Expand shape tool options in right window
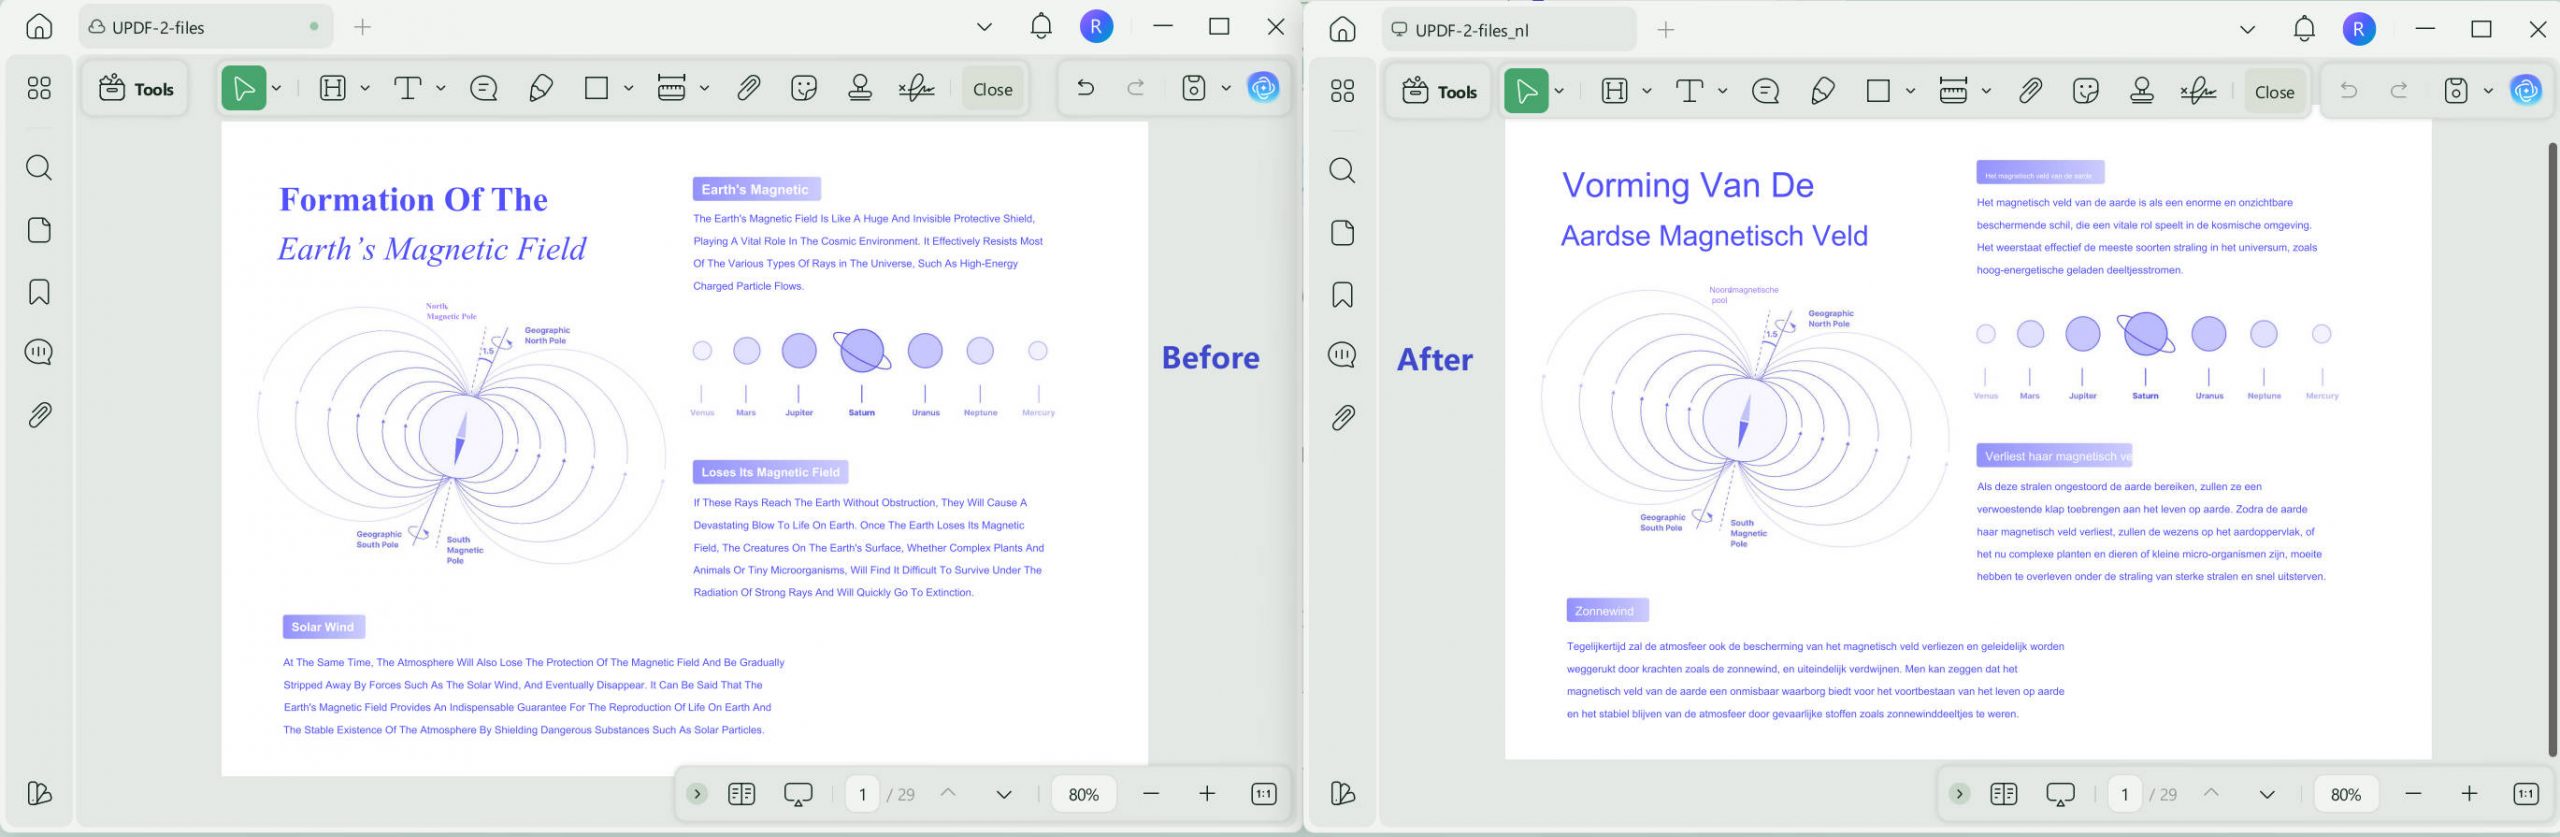Image resolution: width=2560 pixels, height=837 pixels. click(x=1910, y=92)
